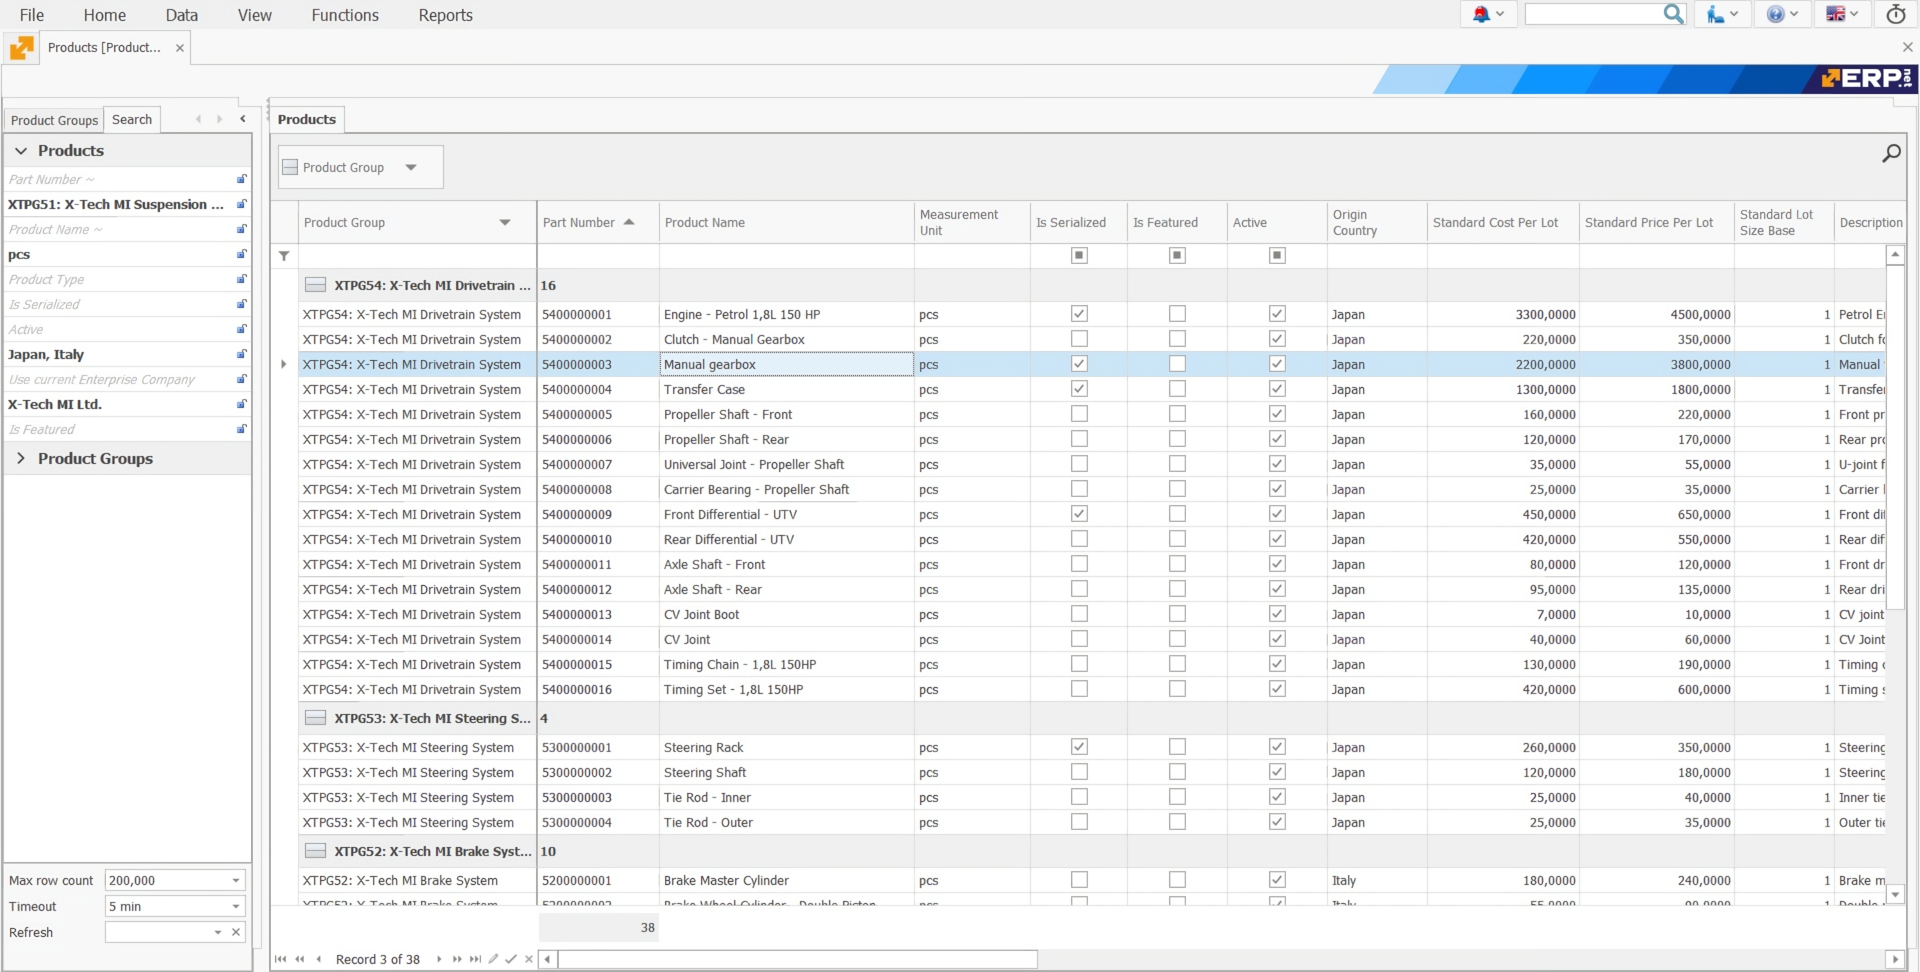Toggle Is Serialized for Clutch - Manual Gearbox
The height and width of the screenshot is (972, 1920).
pos(1079,339)
